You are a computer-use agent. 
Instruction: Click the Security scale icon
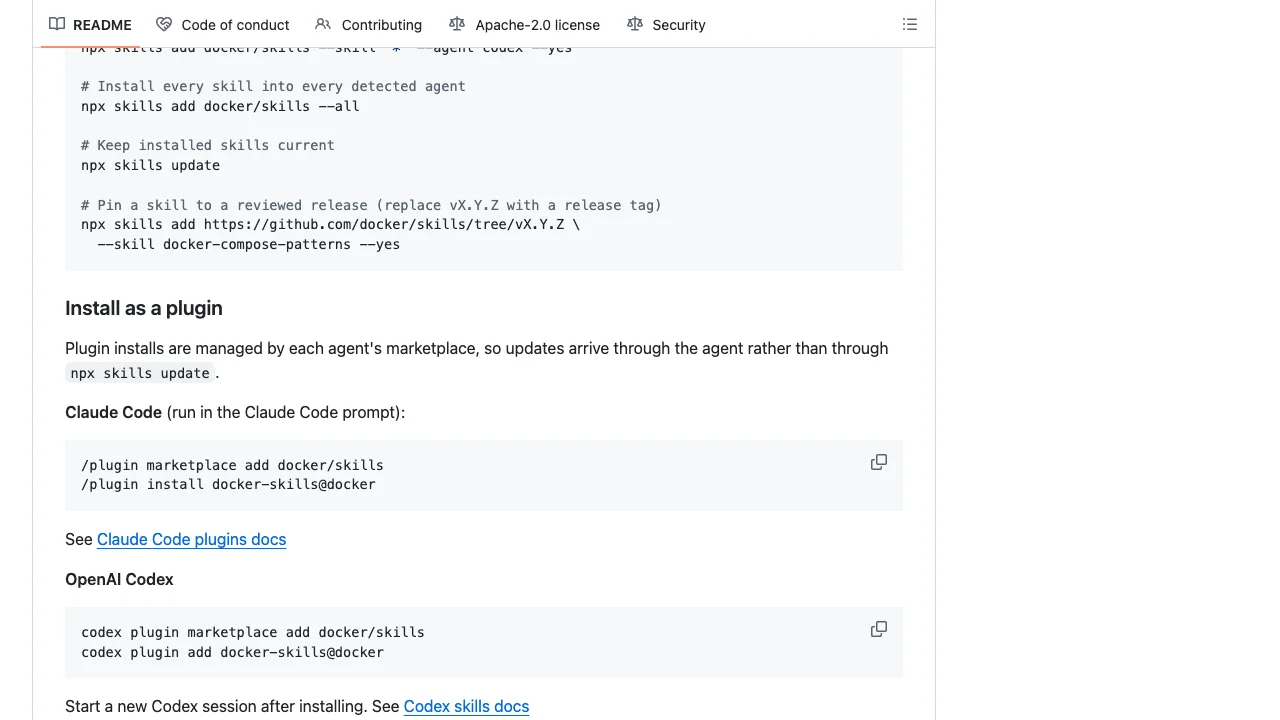click(x=635, y=24)
